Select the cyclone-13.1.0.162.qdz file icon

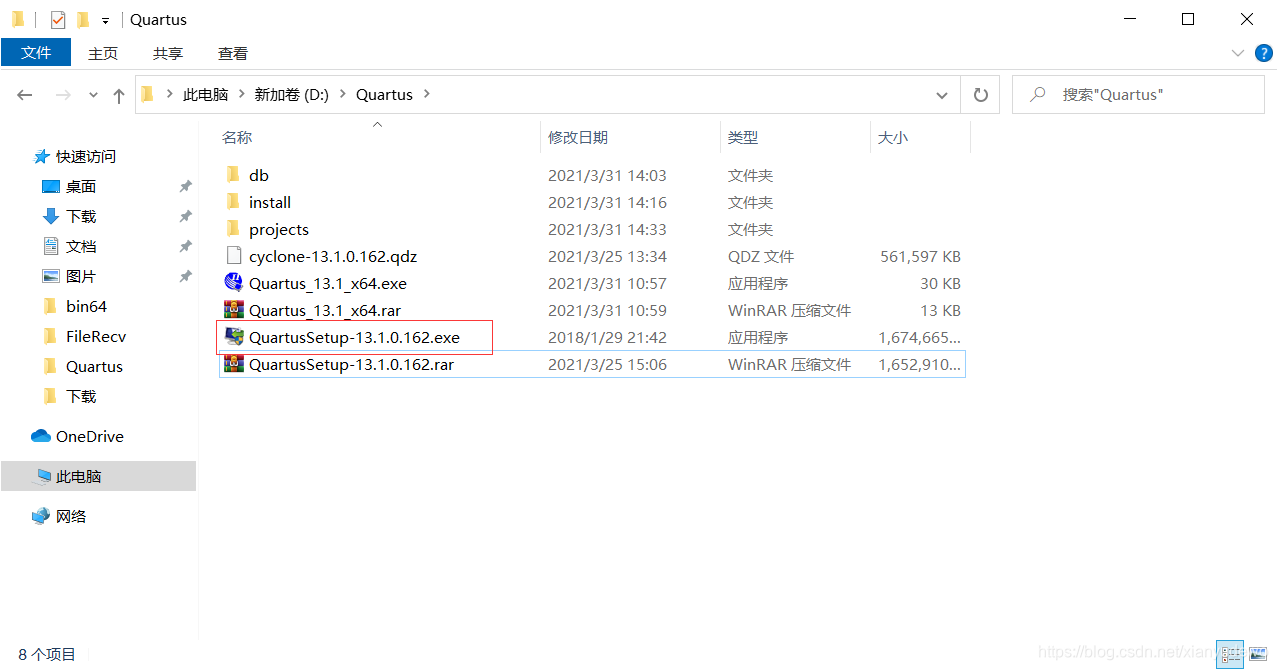click(234, 256)
